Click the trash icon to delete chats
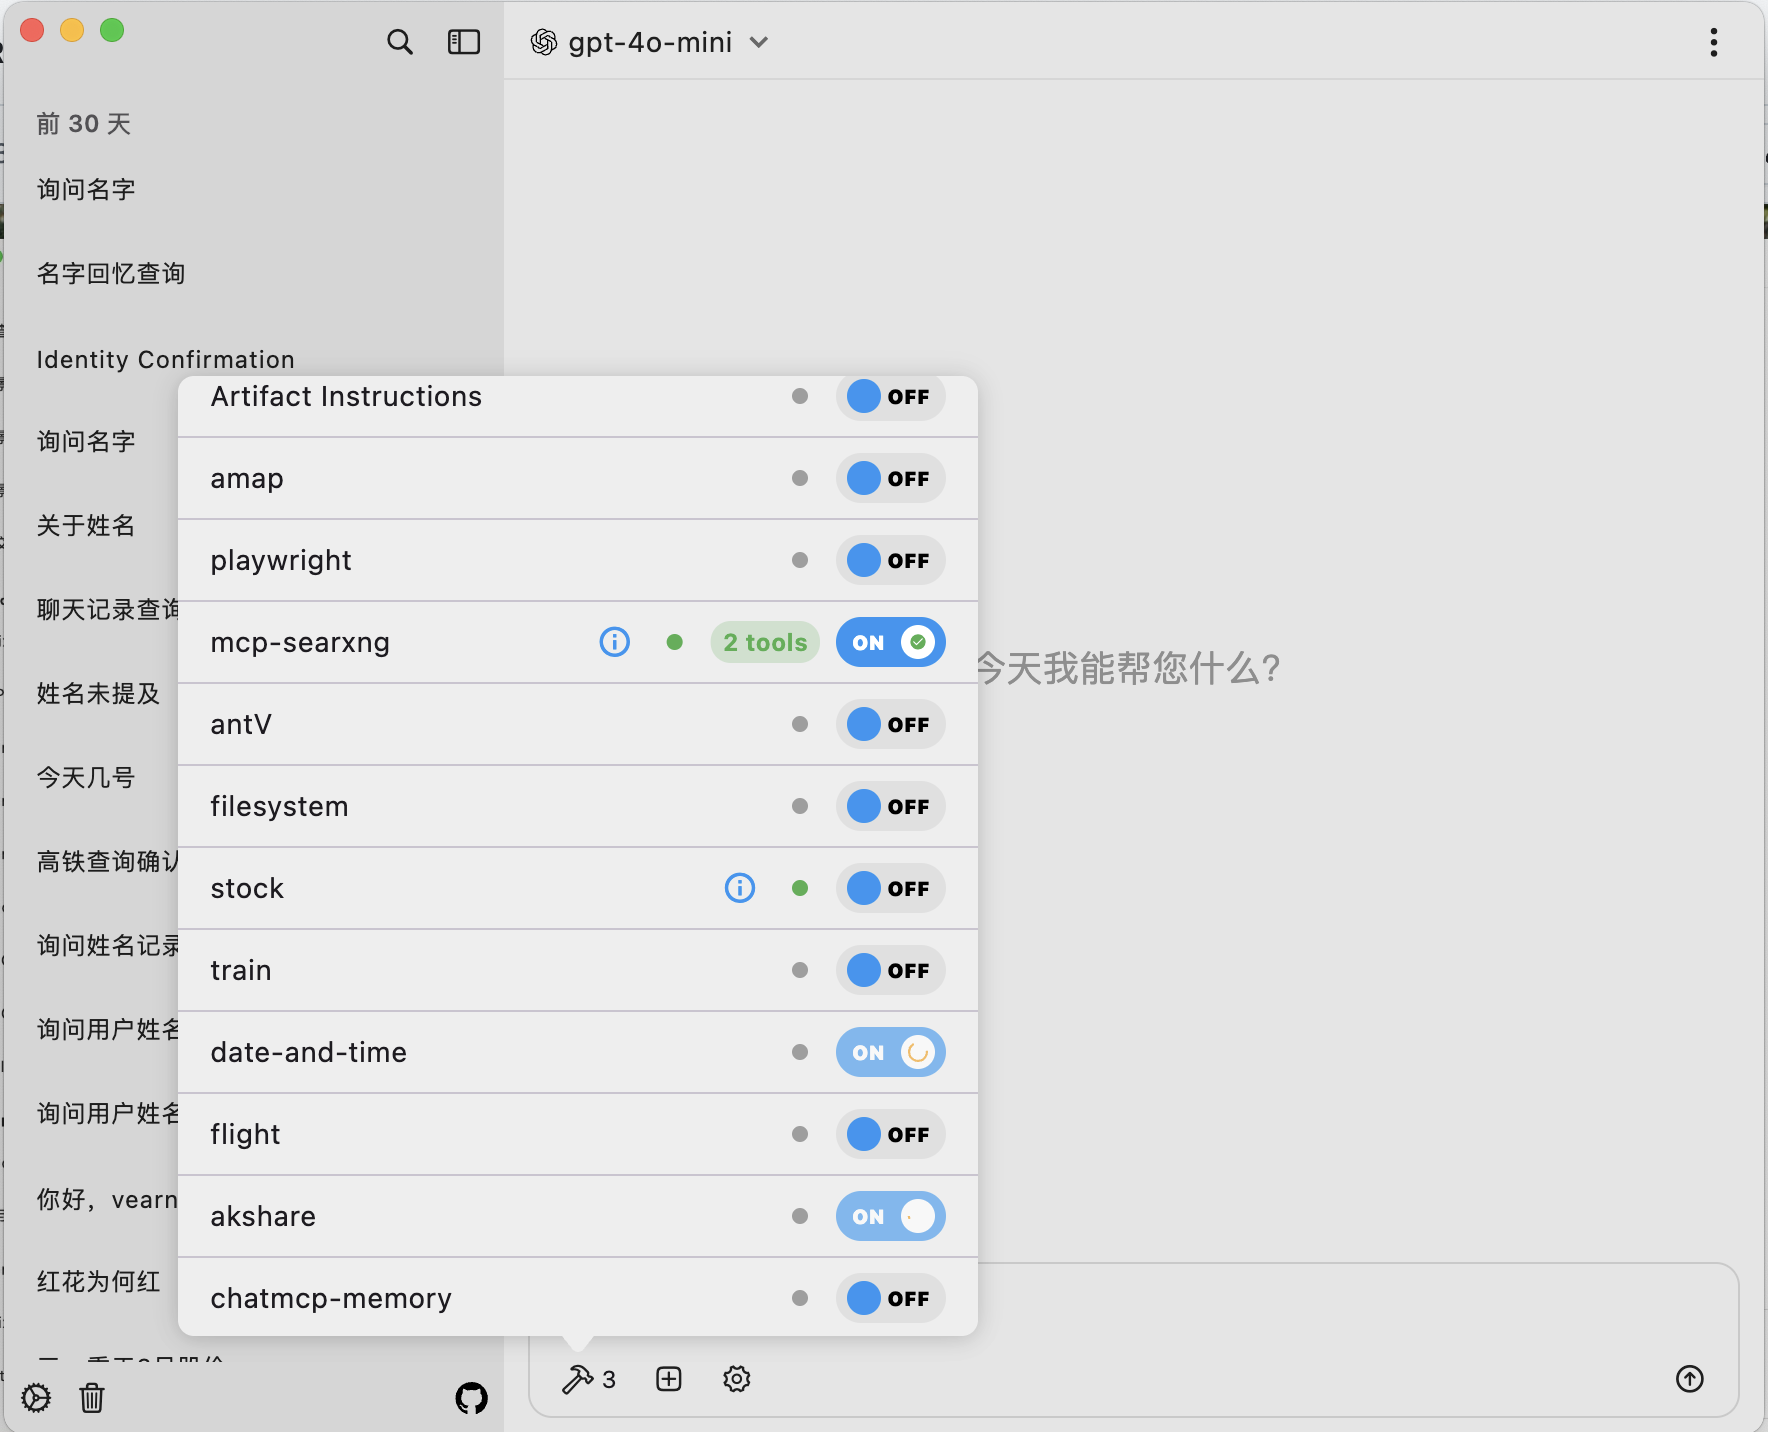This screenshot has width=1768, height=1432. tap(92, 1398)
